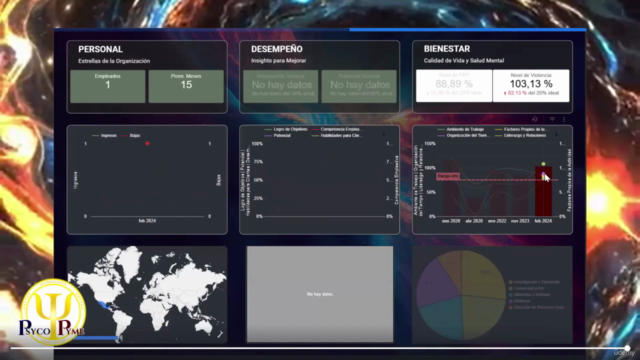Toggle Competencia Emplea... legend series
Image resolution: width=640 pixels, height=360 pixels.
coord(337,129)
